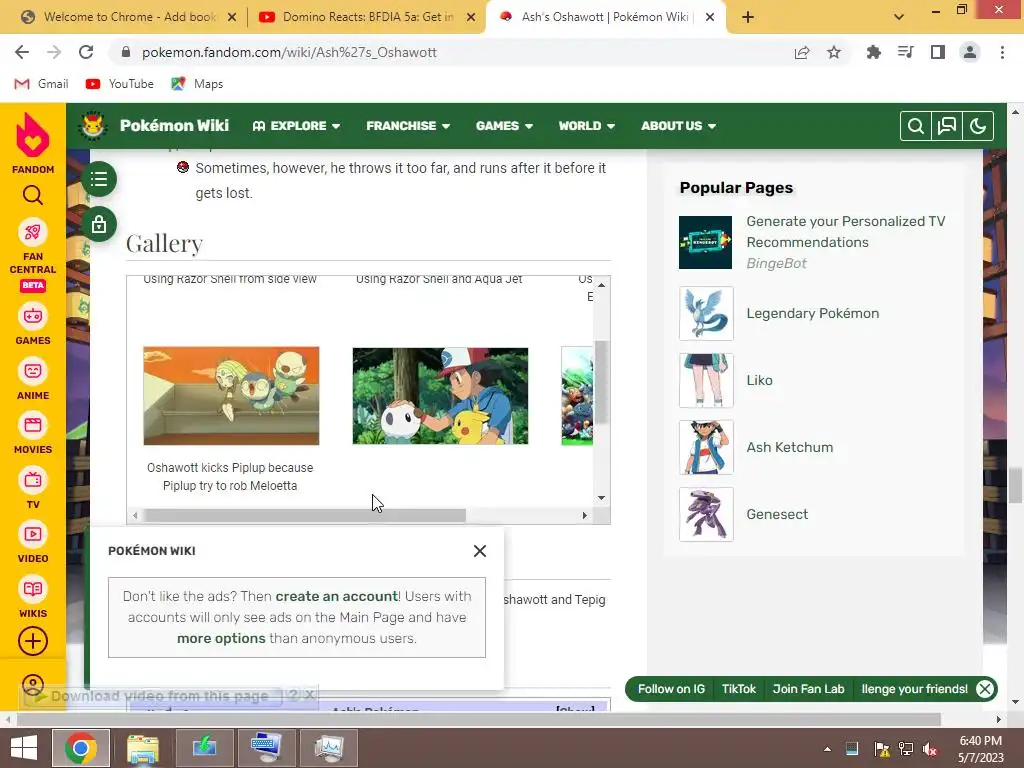1024x768 pixels.
Task: Open the Ash petting Oshawott gallery image
Action: click(x=440, y=396)
